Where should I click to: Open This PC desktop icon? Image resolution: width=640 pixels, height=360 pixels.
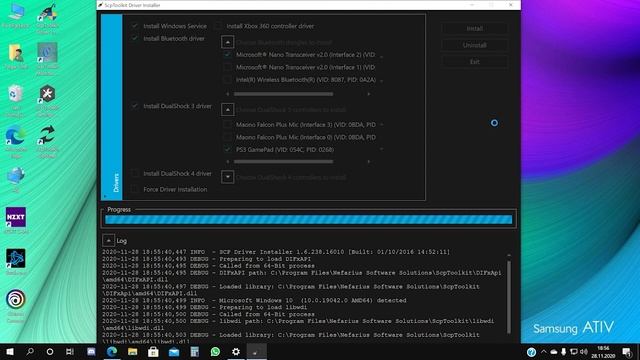16,15
